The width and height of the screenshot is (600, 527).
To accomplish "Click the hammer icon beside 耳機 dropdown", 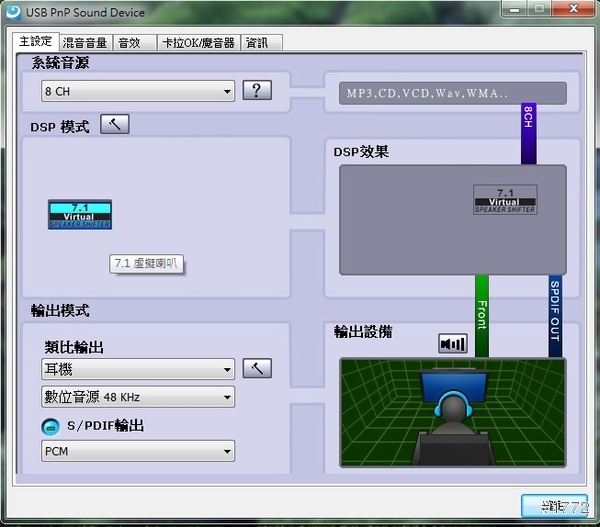I will 257,368.
